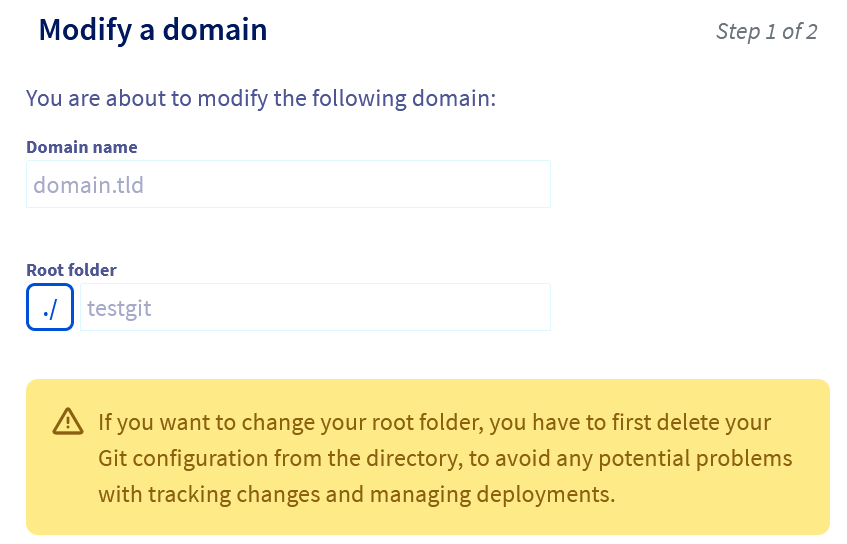Image resolution: width=847 pixels, height=544 pixels.
Task: Click the word 'domain' in the heading
Action: [x=217, y=30]
